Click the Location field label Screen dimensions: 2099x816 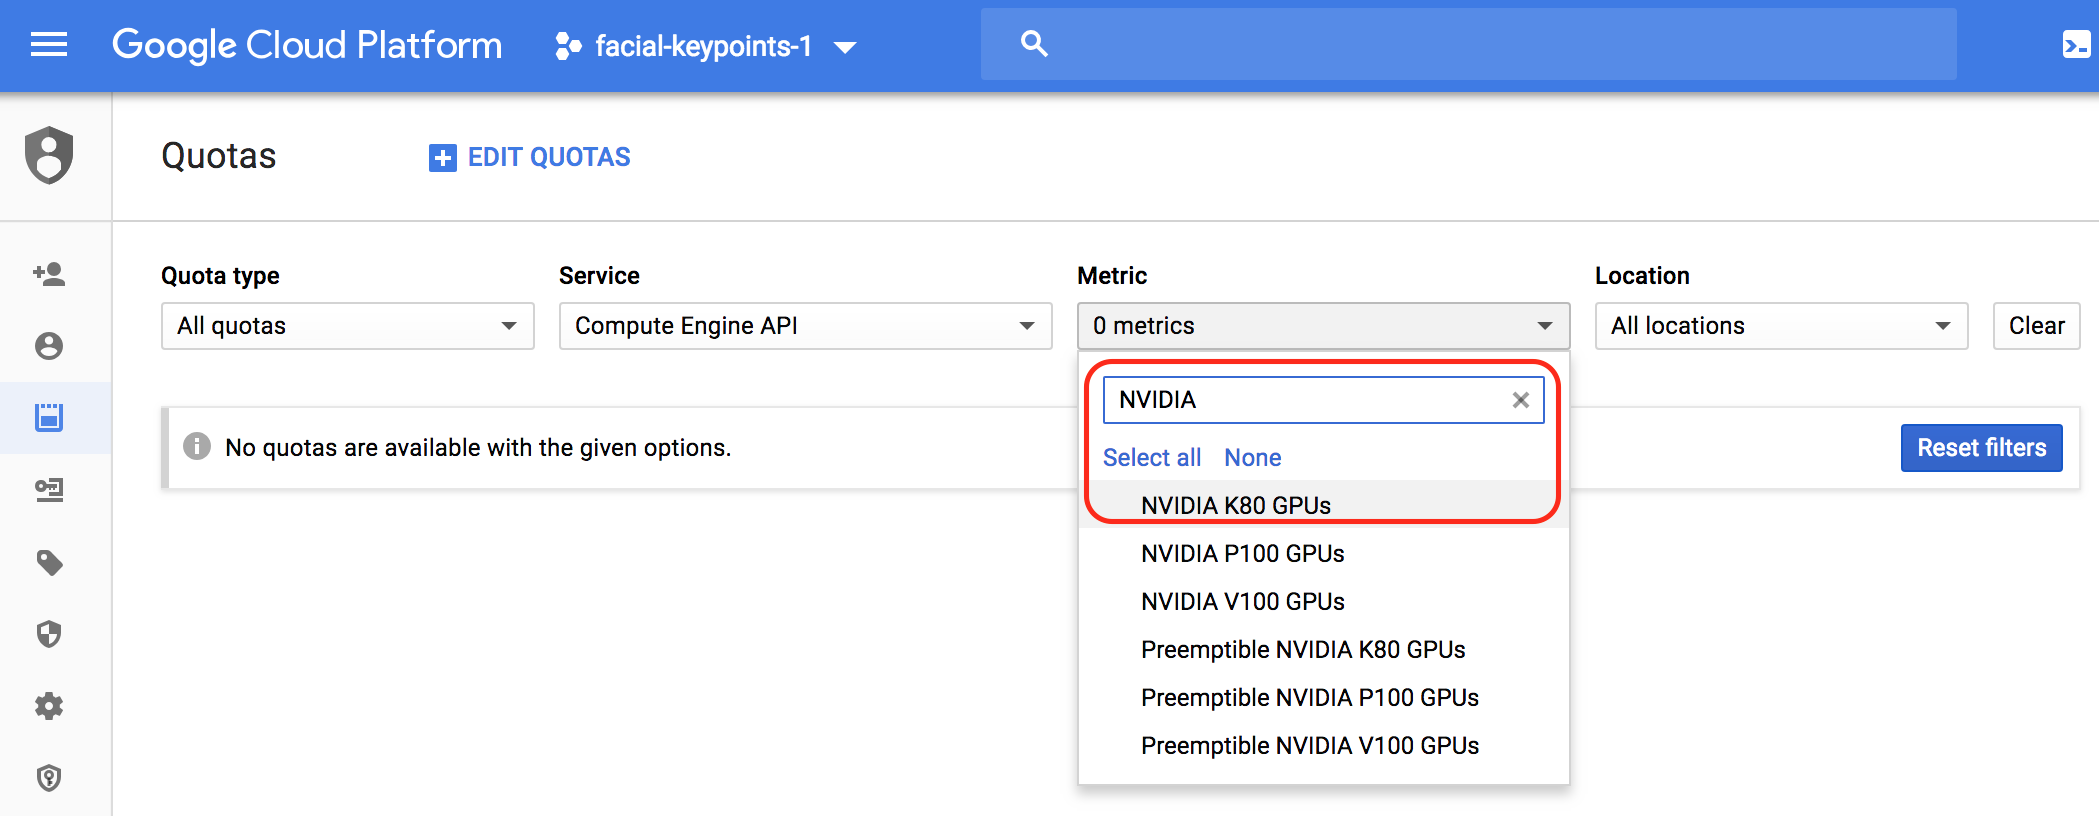(1642, 276)
